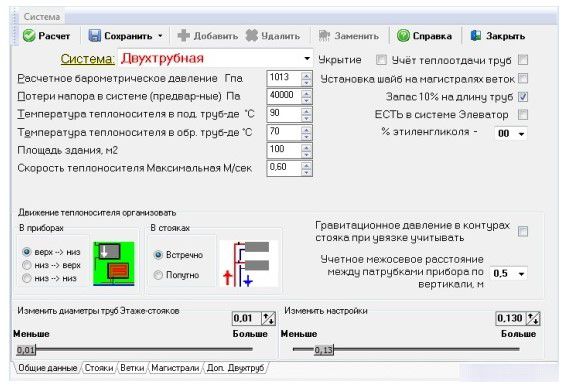The height and width of the screenshot is (390, 569).
Task: Click the Сохранить floppy disk icon
Action: 94,36
